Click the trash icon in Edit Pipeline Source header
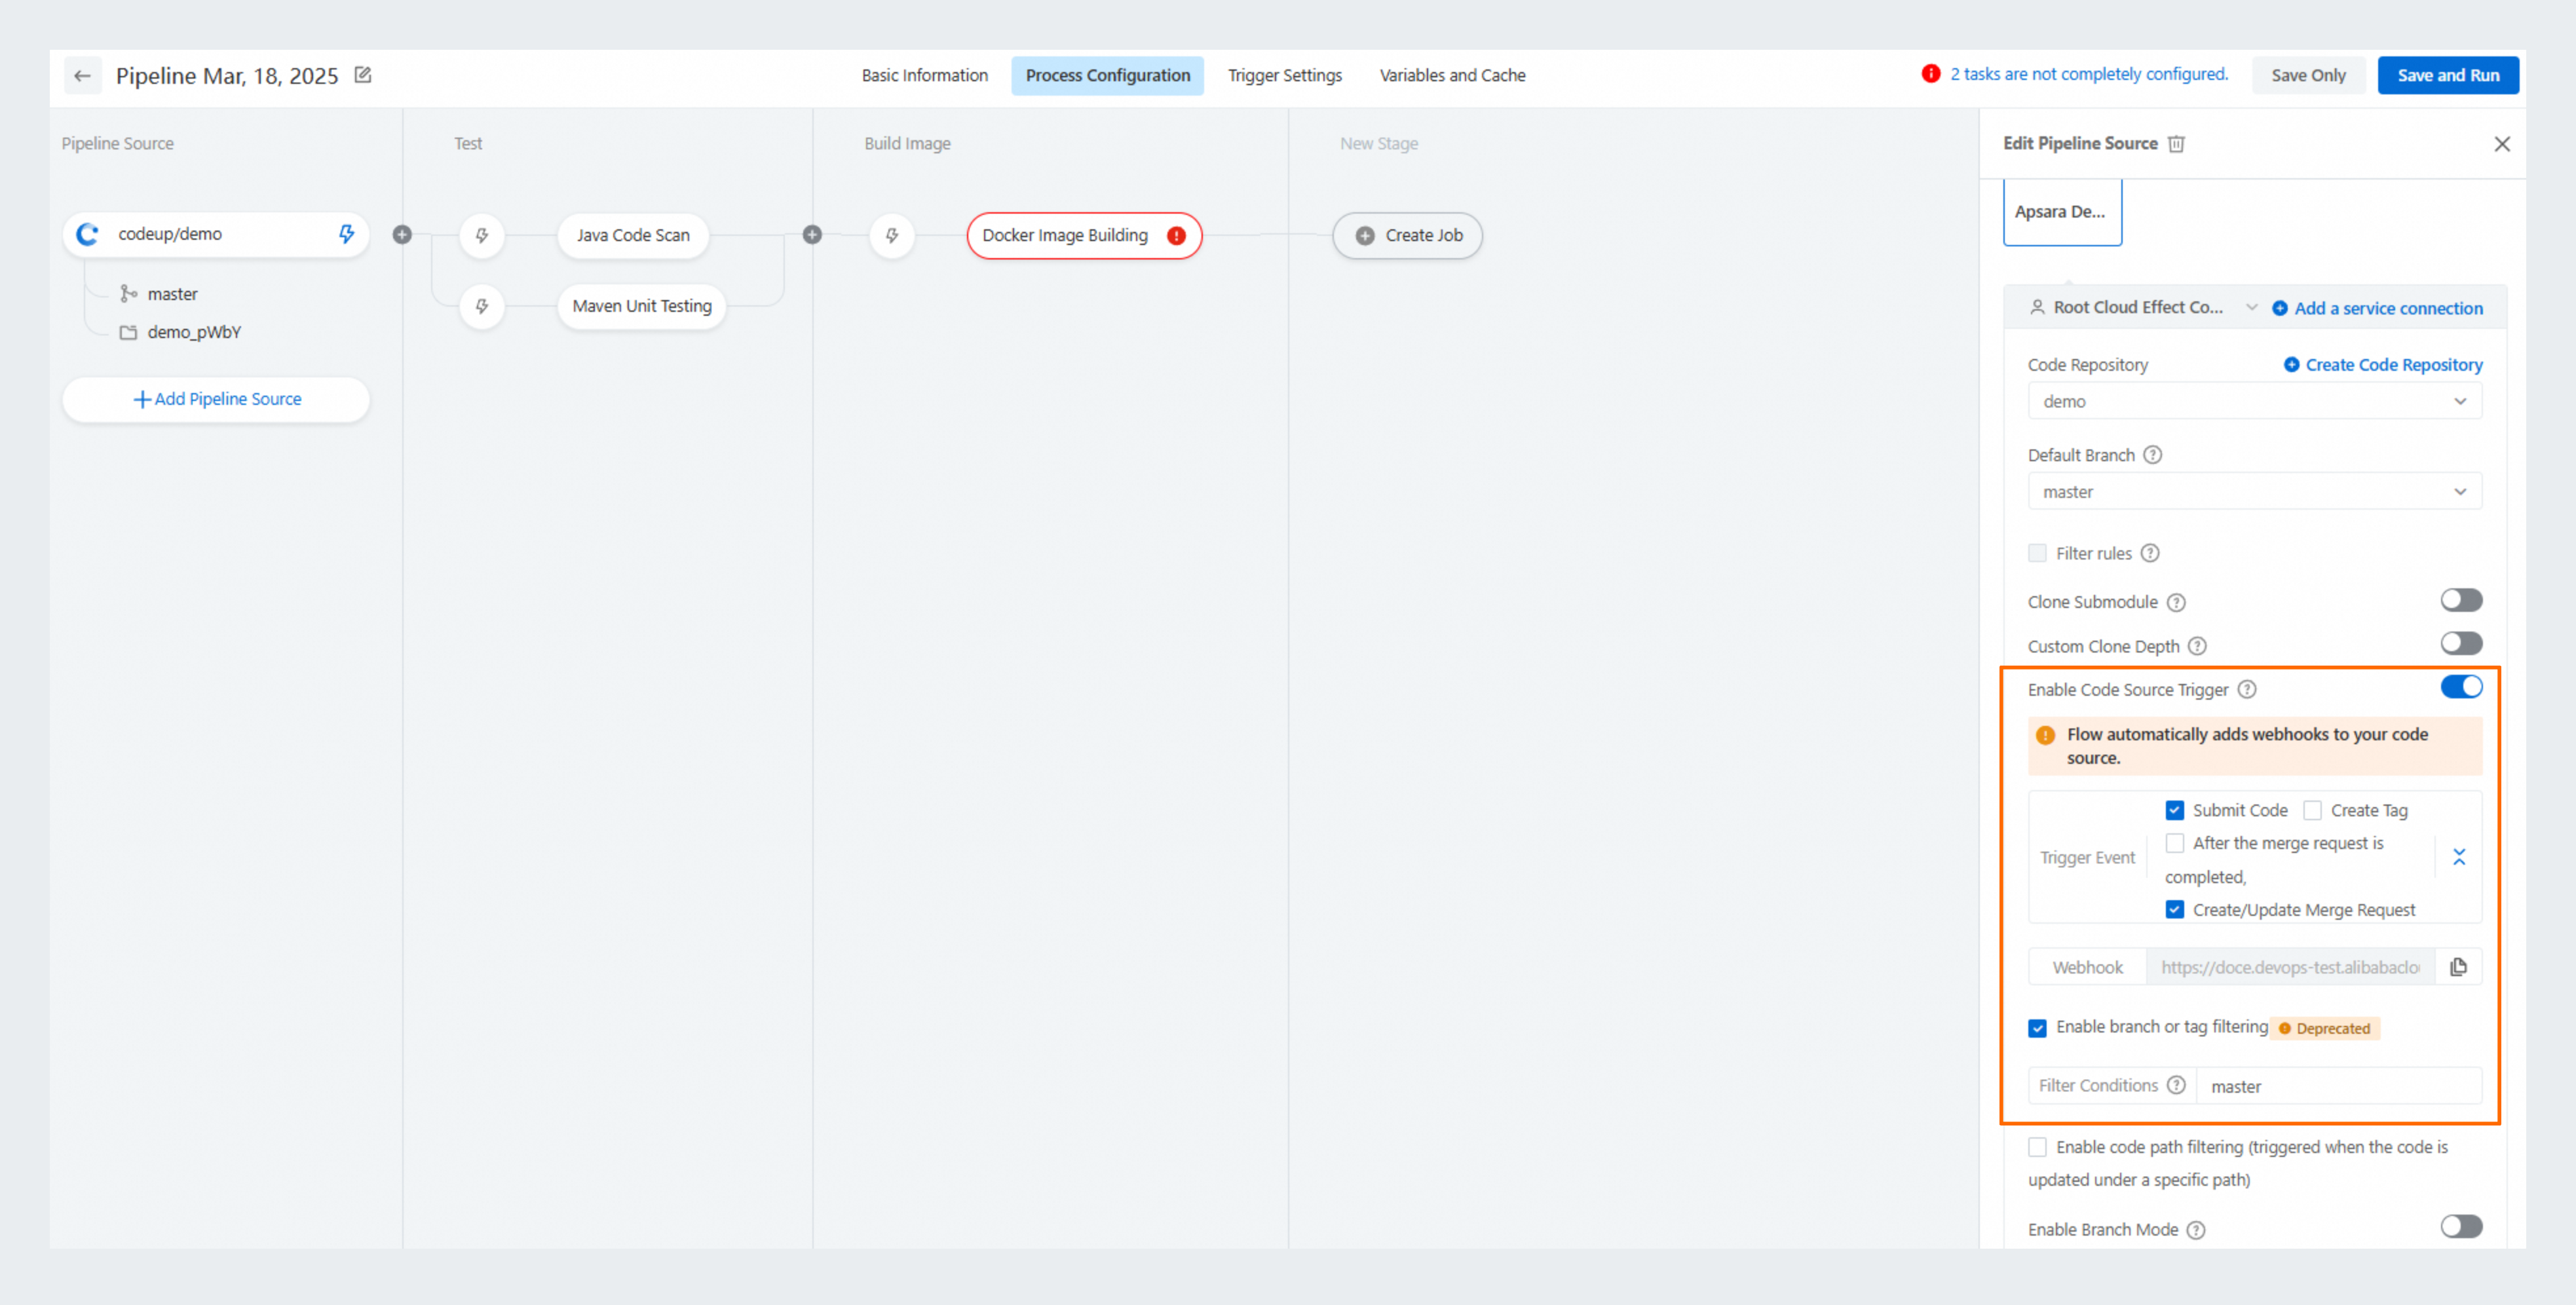The width and height of the screenshot is (2576, 1305). click(2177, 143)
